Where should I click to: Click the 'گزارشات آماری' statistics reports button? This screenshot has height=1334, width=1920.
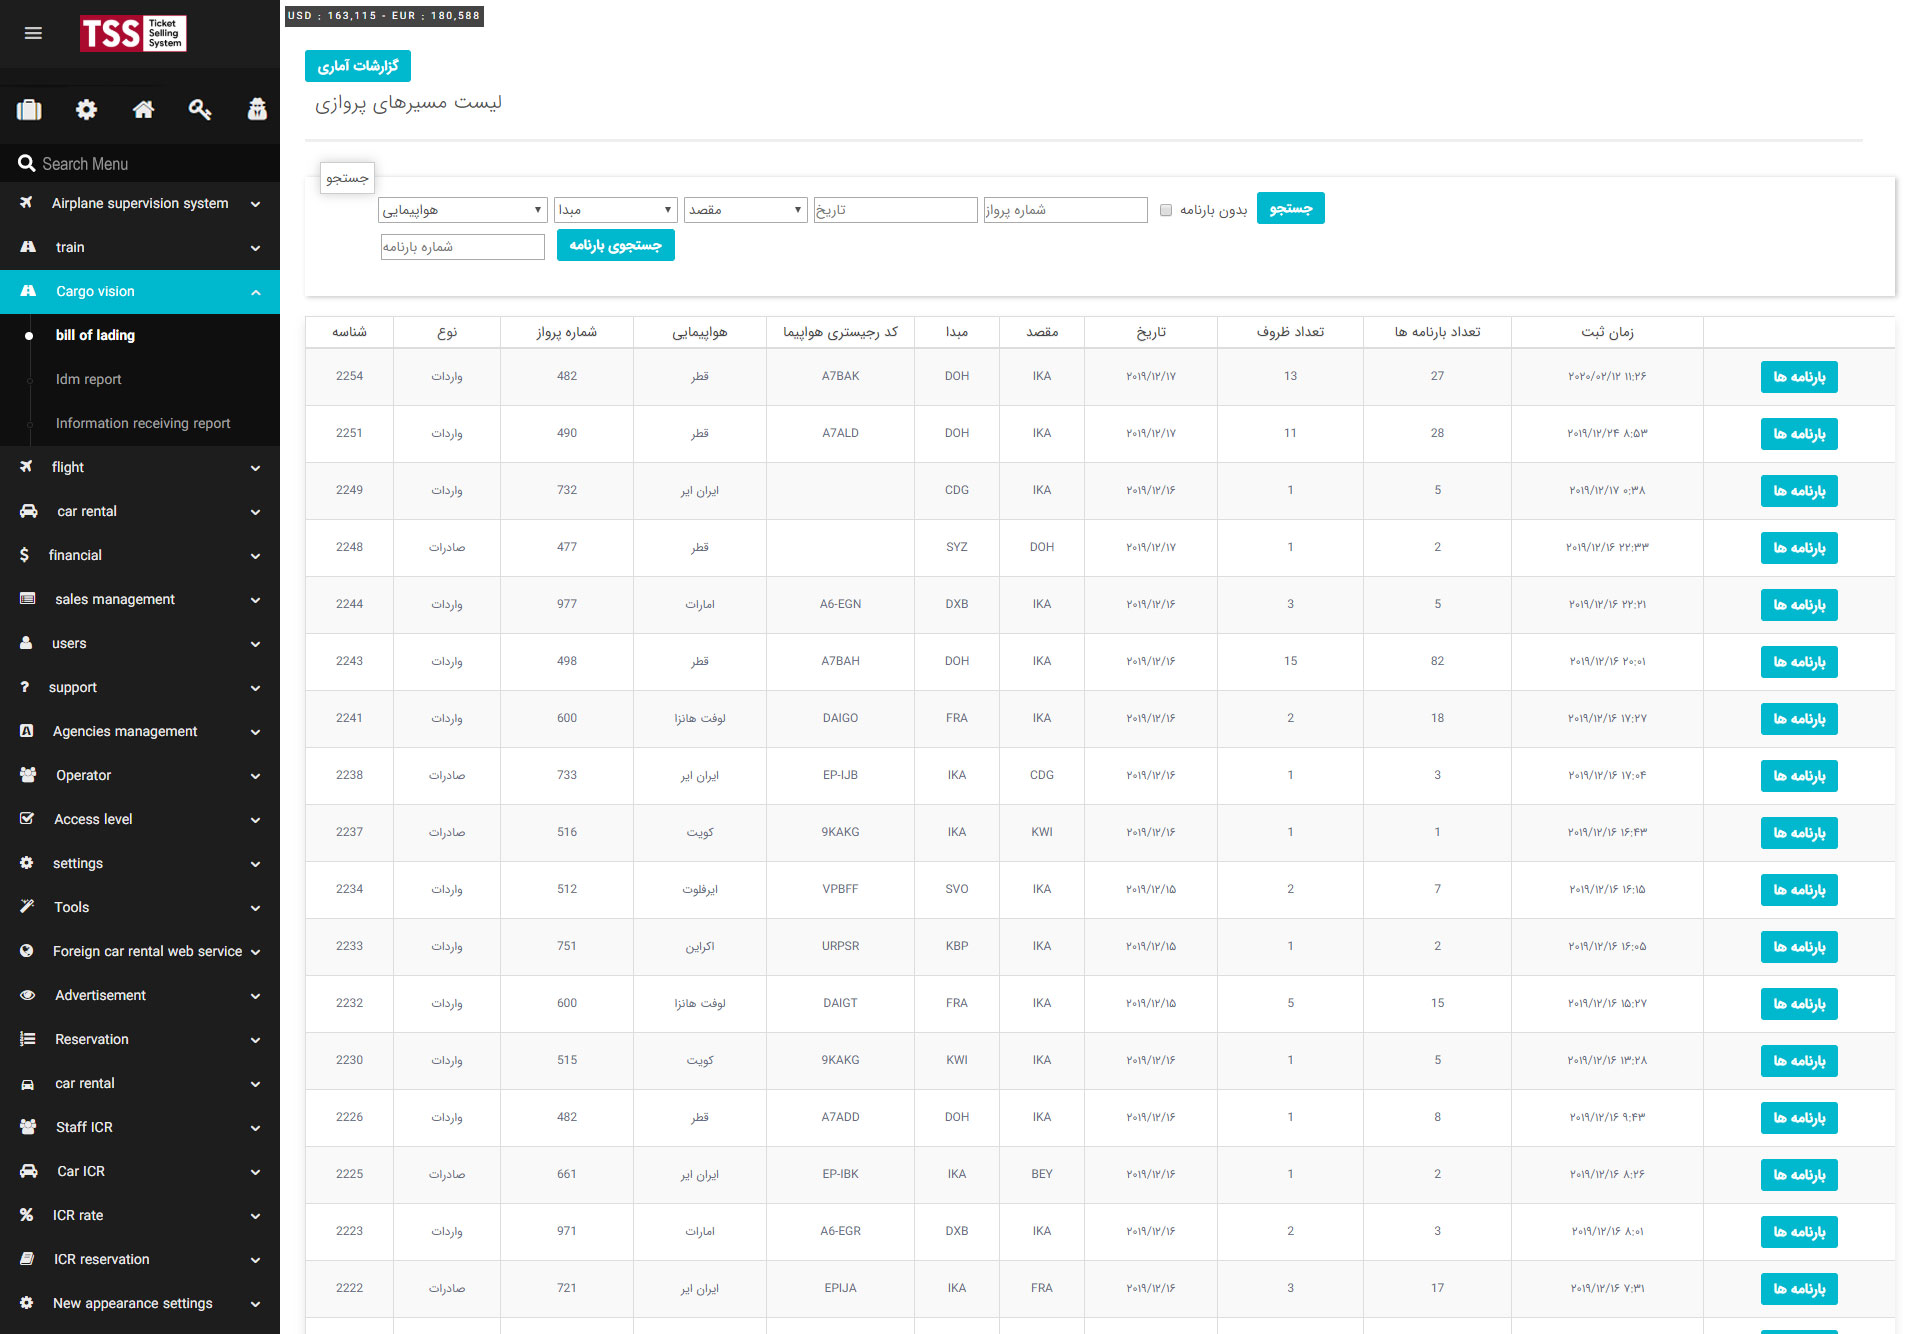click(358, 66)
